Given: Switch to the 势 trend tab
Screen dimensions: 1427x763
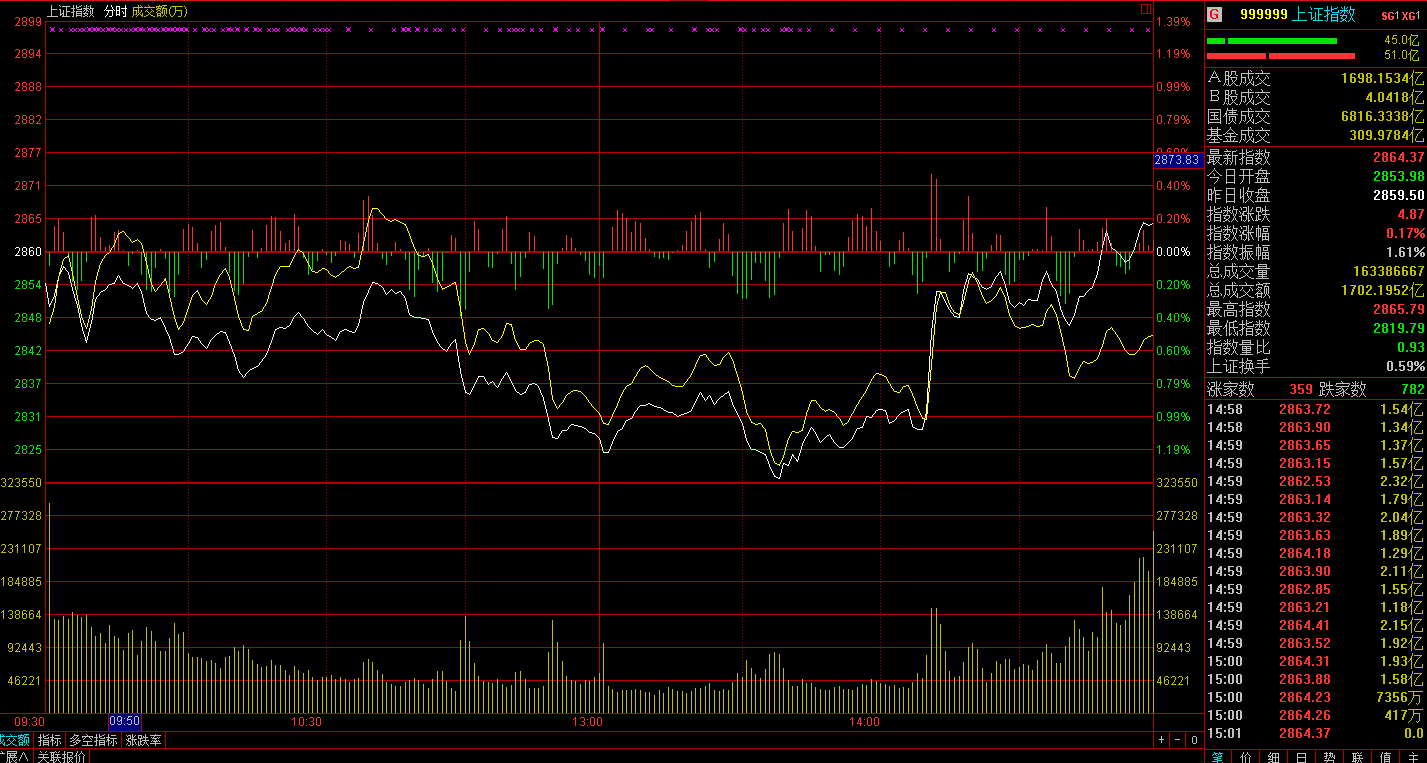Looking at the screenshot, I should [x=1329, y=756].
